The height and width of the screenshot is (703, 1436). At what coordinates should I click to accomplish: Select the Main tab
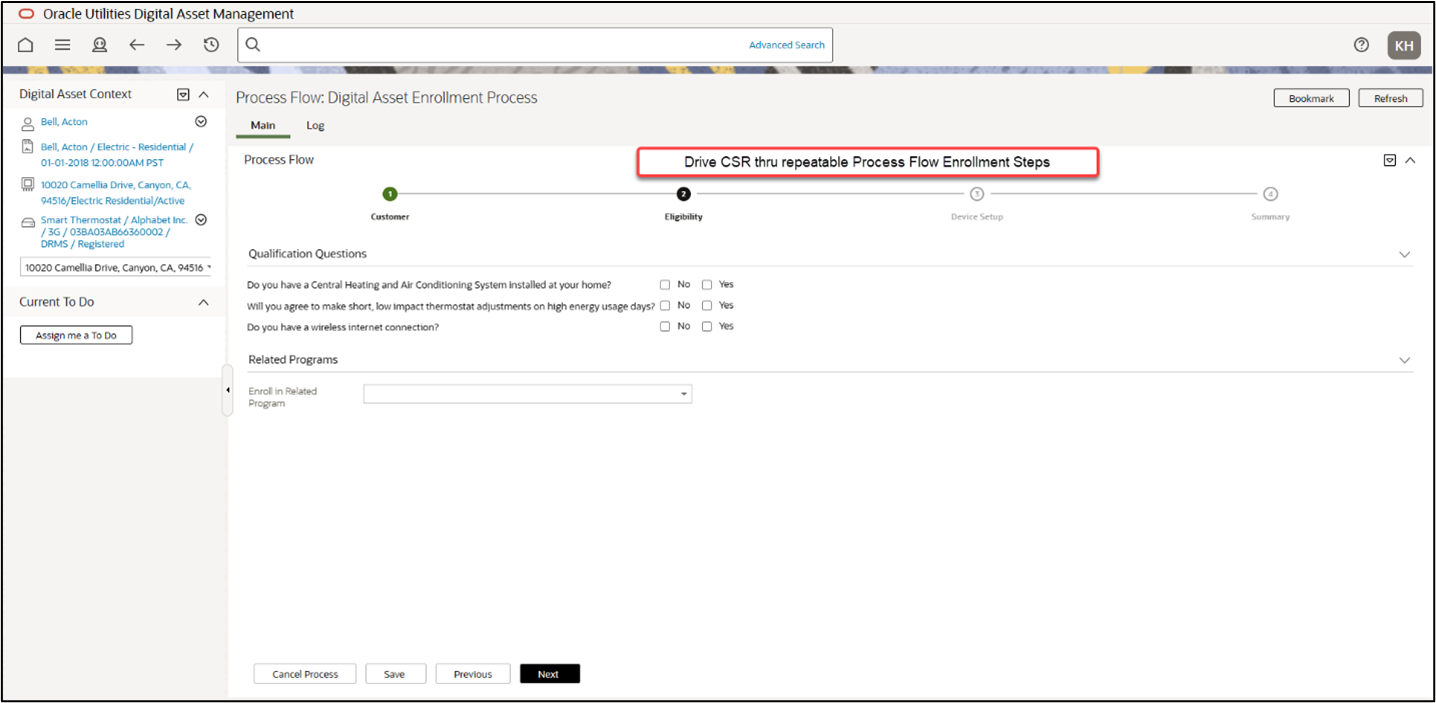263,126
